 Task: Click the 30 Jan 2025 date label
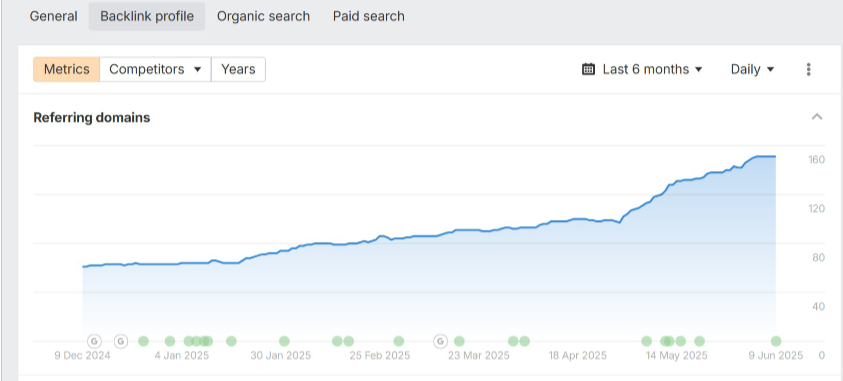pos(281,356)
